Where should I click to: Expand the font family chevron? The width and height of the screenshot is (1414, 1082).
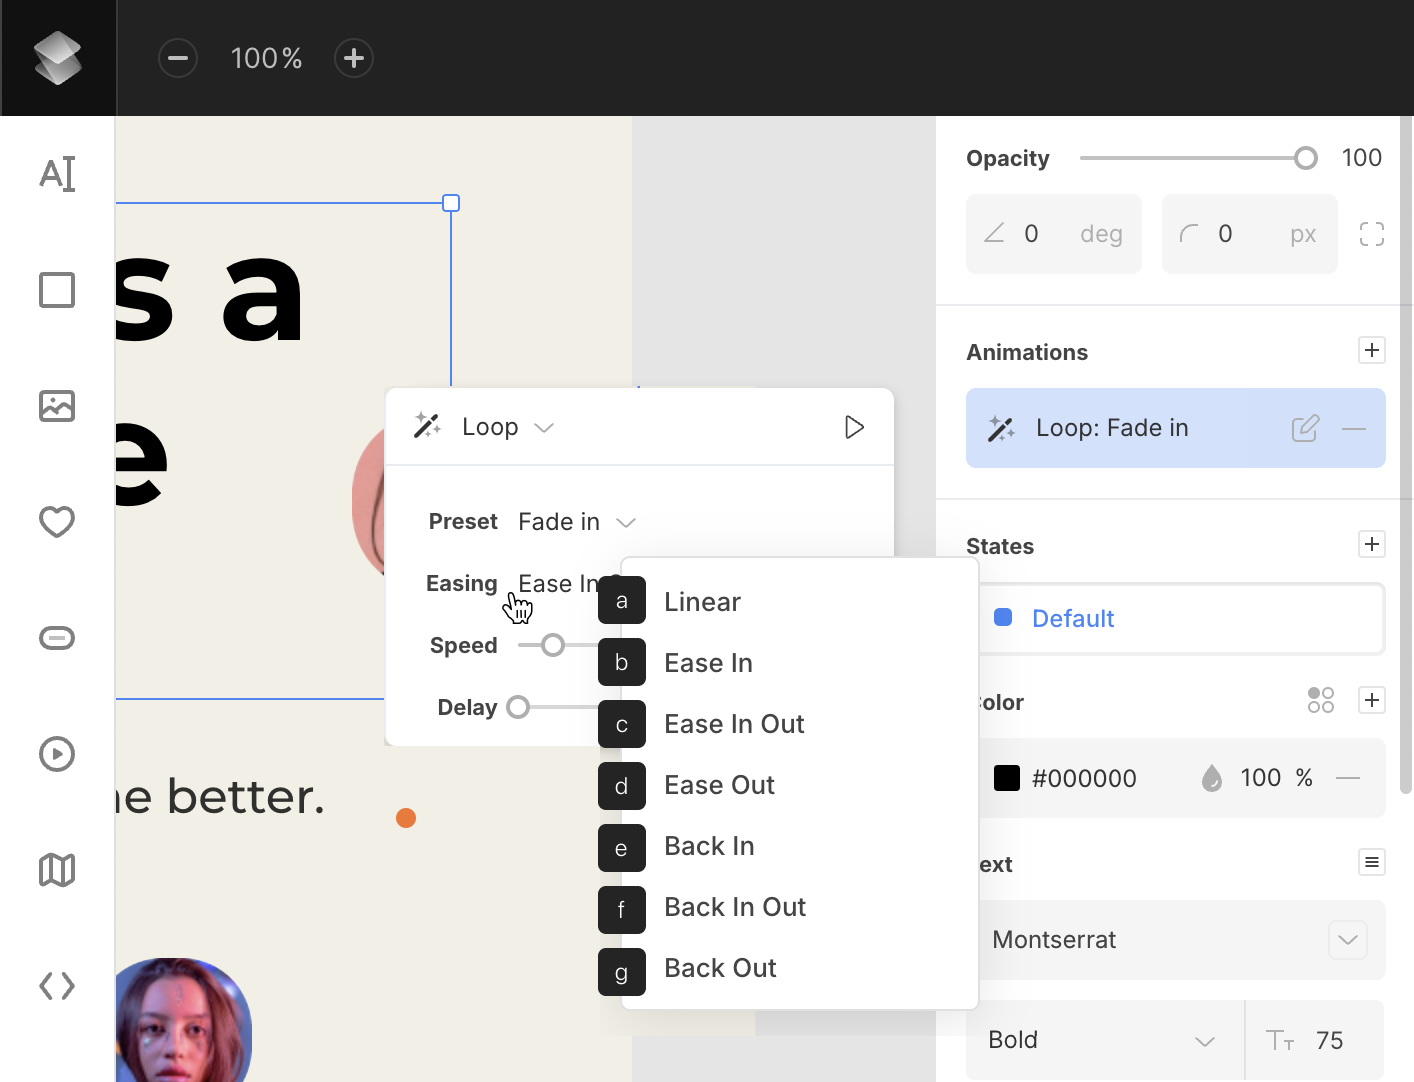[x=1348, y=940]
